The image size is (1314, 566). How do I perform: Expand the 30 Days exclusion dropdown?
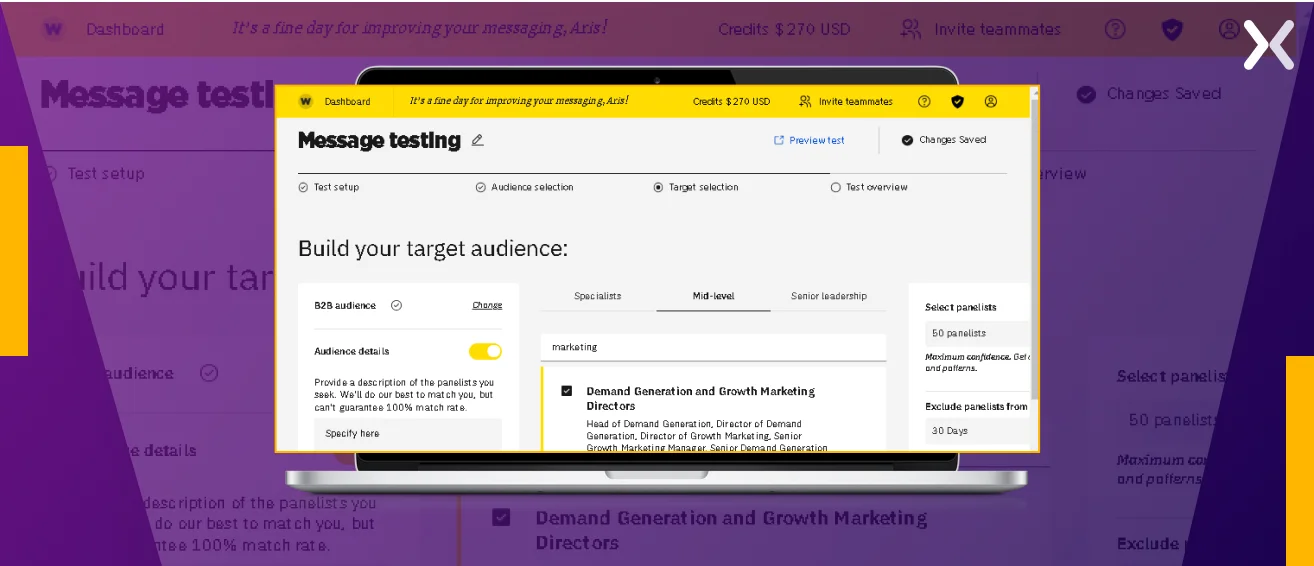coord(977,431)
